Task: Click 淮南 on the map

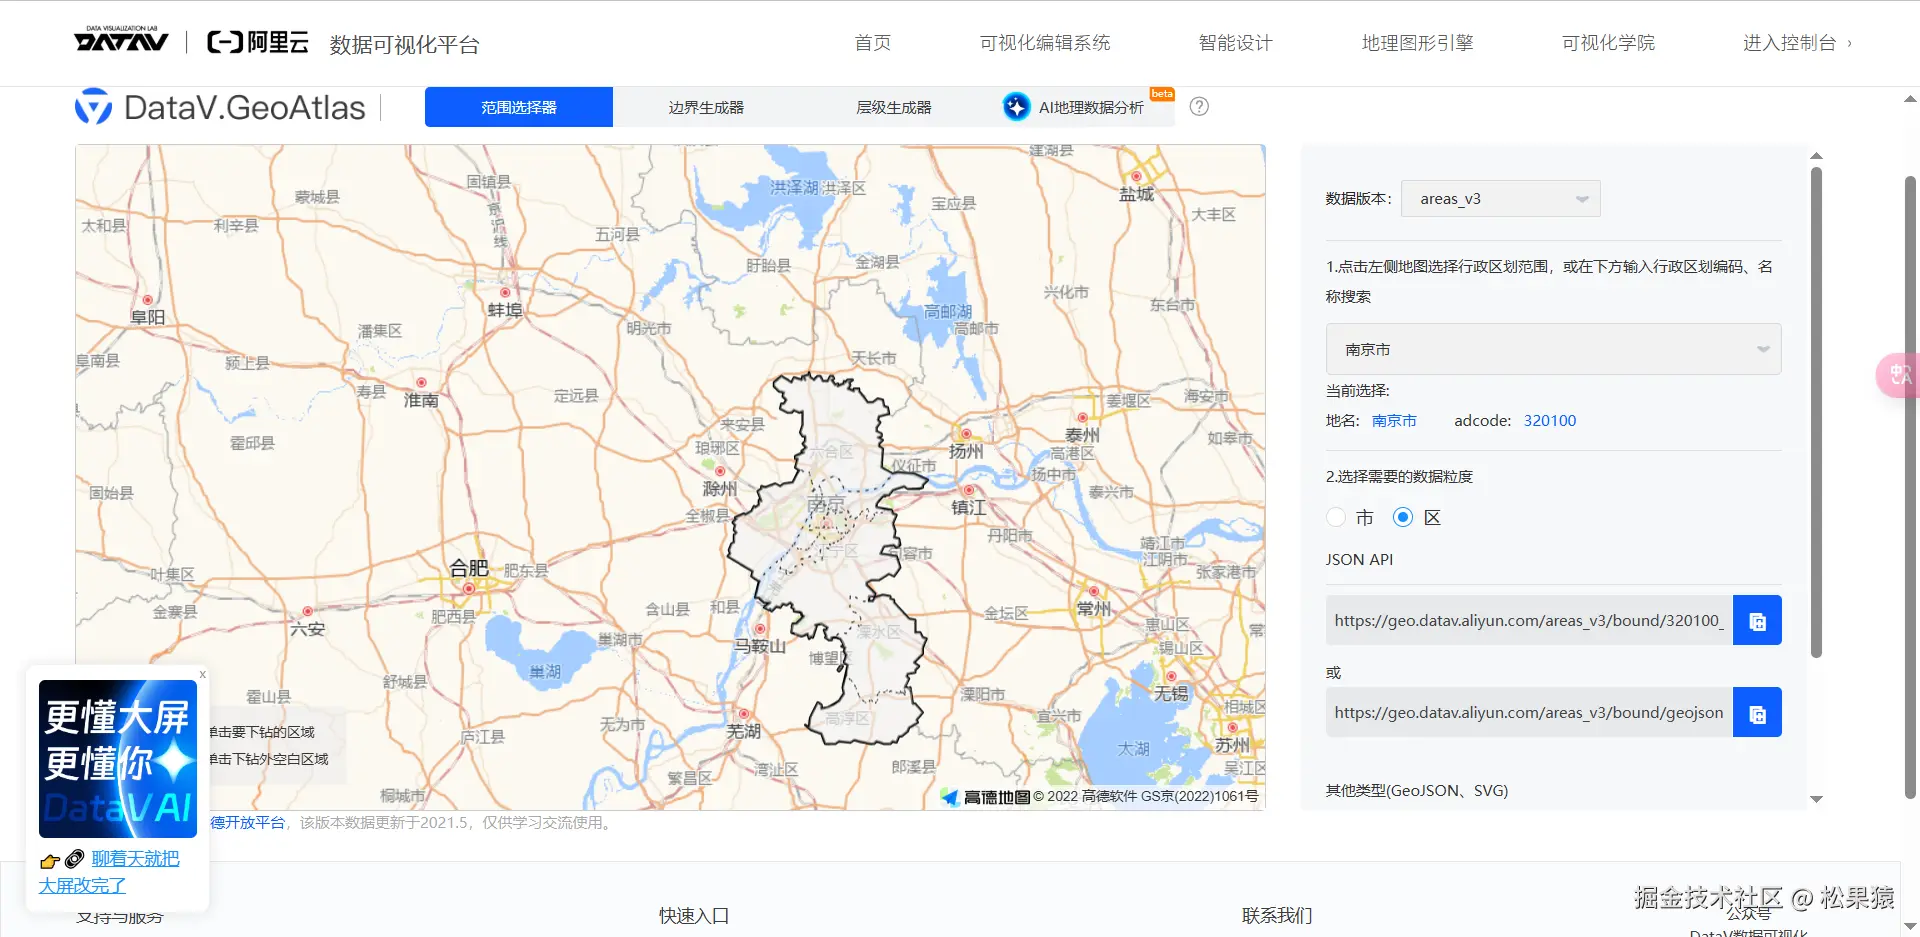Action: coord(421,400)
